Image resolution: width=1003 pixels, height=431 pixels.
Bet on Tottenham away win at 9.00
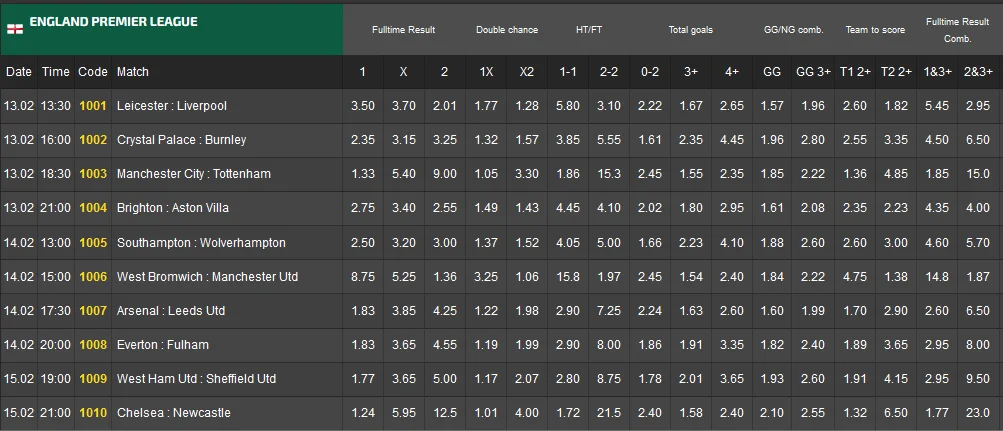tap(444, 174)
